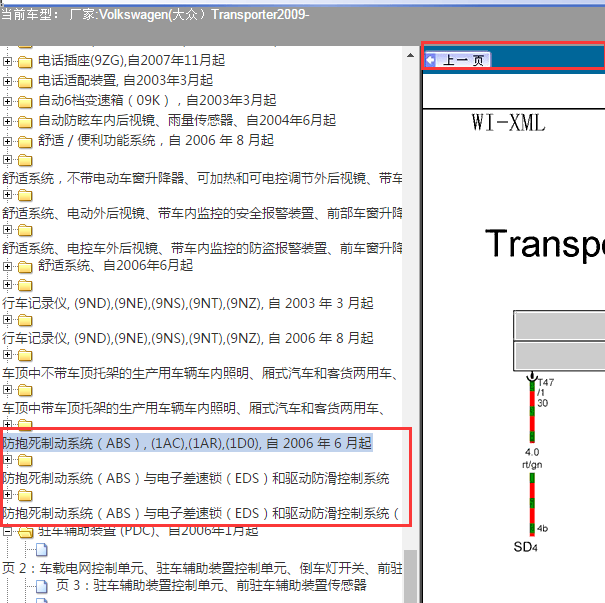The image size is (605, 603).
Task: Click the tree scrollbar up arrow
Action: [410, 56]
